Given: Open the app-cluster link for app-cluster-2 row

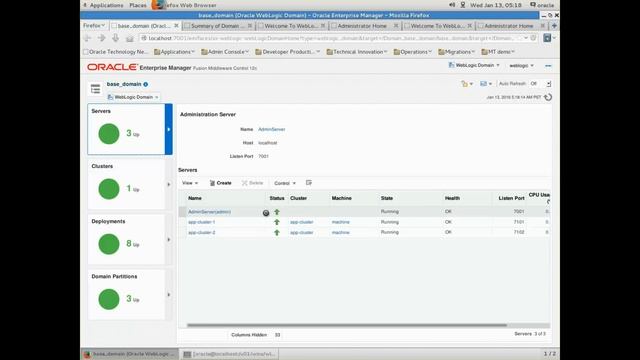Looking at the screenshot, I should tap(302, 232).
